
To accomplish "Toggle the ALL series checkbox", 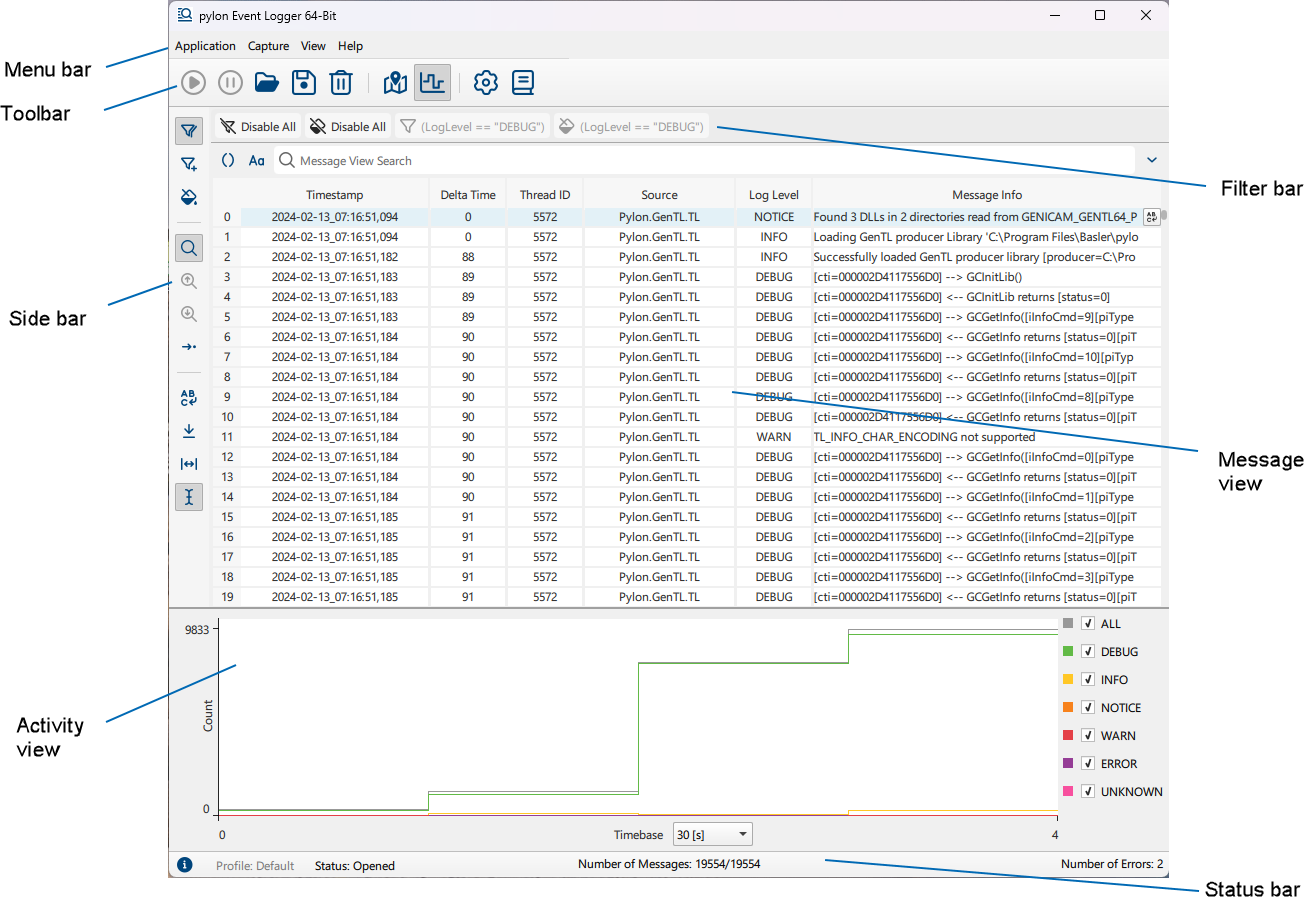I will [1088, 624].
